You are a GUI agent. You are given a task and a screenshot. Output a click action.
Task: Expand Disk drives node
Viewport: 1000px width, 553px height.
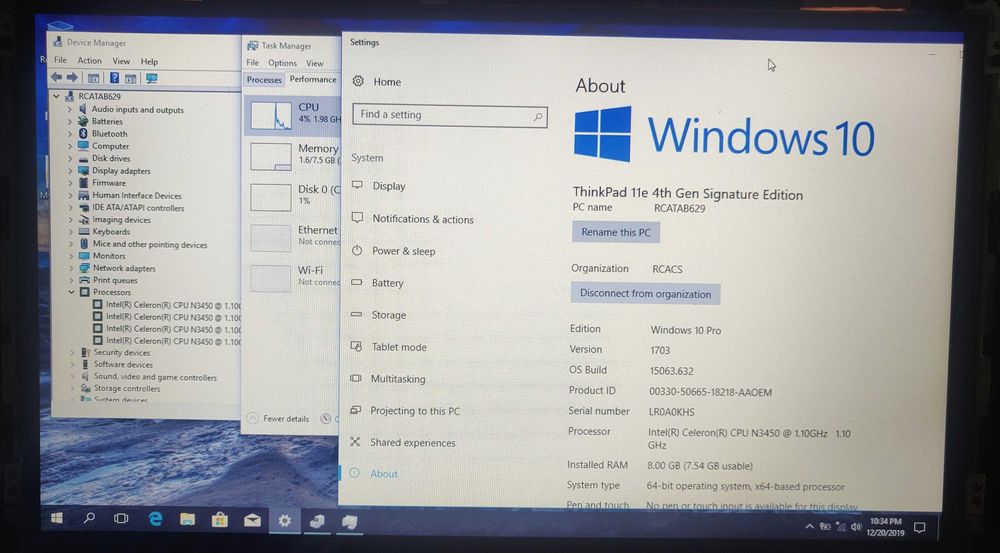tap(70, 158)
